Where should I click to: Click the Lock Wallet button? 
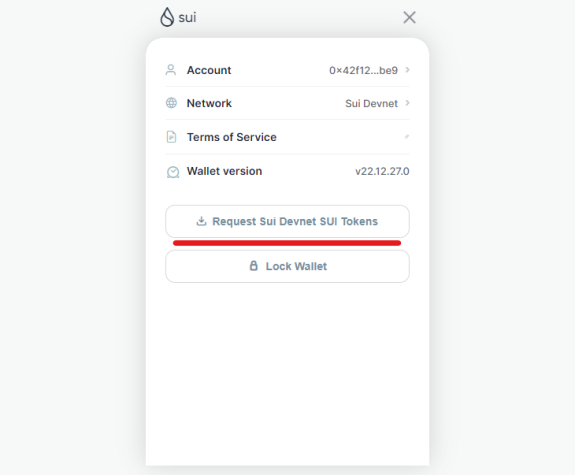tap(287, 266)
